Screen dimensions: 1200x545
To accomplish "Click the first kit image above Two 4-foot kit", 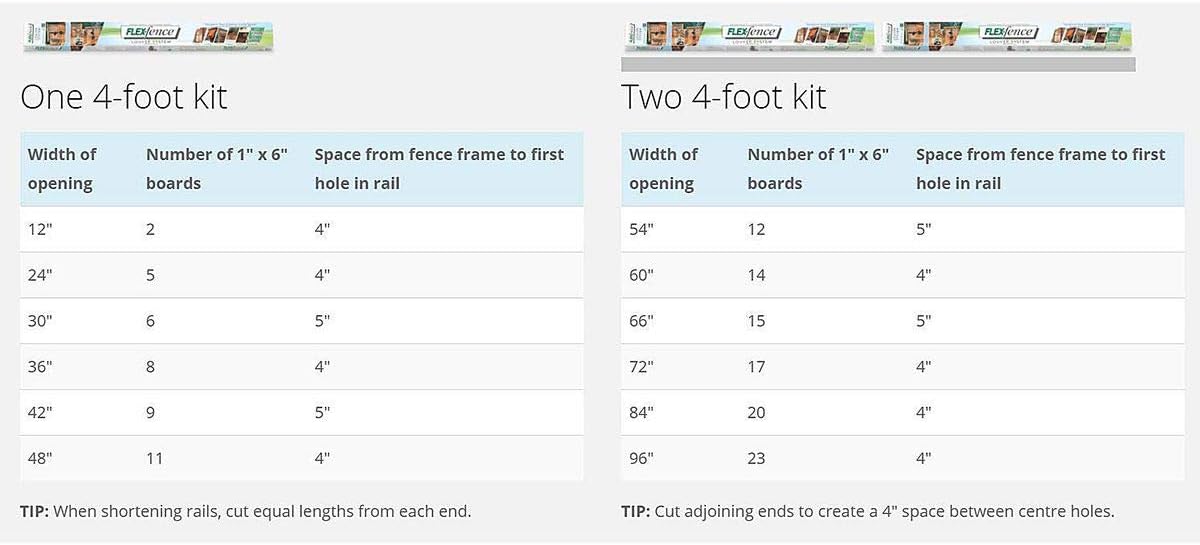I will point(748,36).
